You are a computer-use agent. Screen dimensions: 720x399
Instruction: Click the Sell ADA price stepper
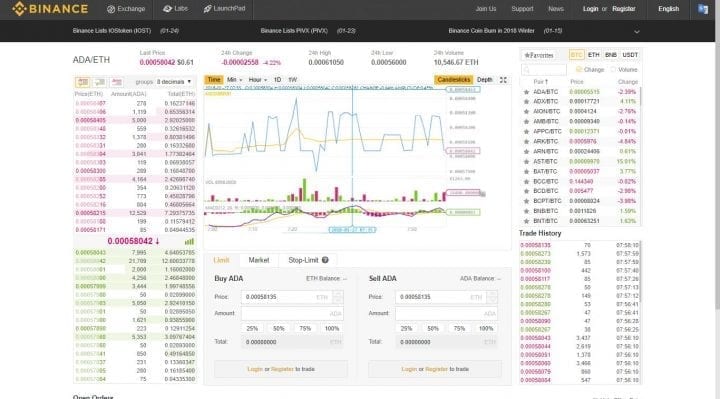492,298
